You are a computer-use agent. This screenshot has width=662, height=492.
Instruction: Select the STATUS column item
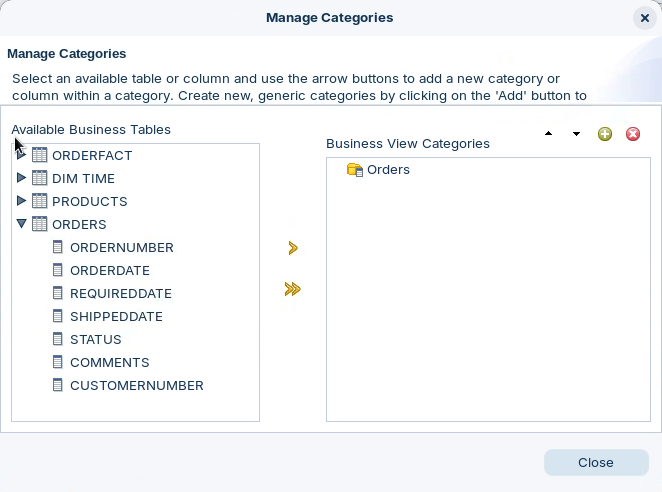click(95, 339)
